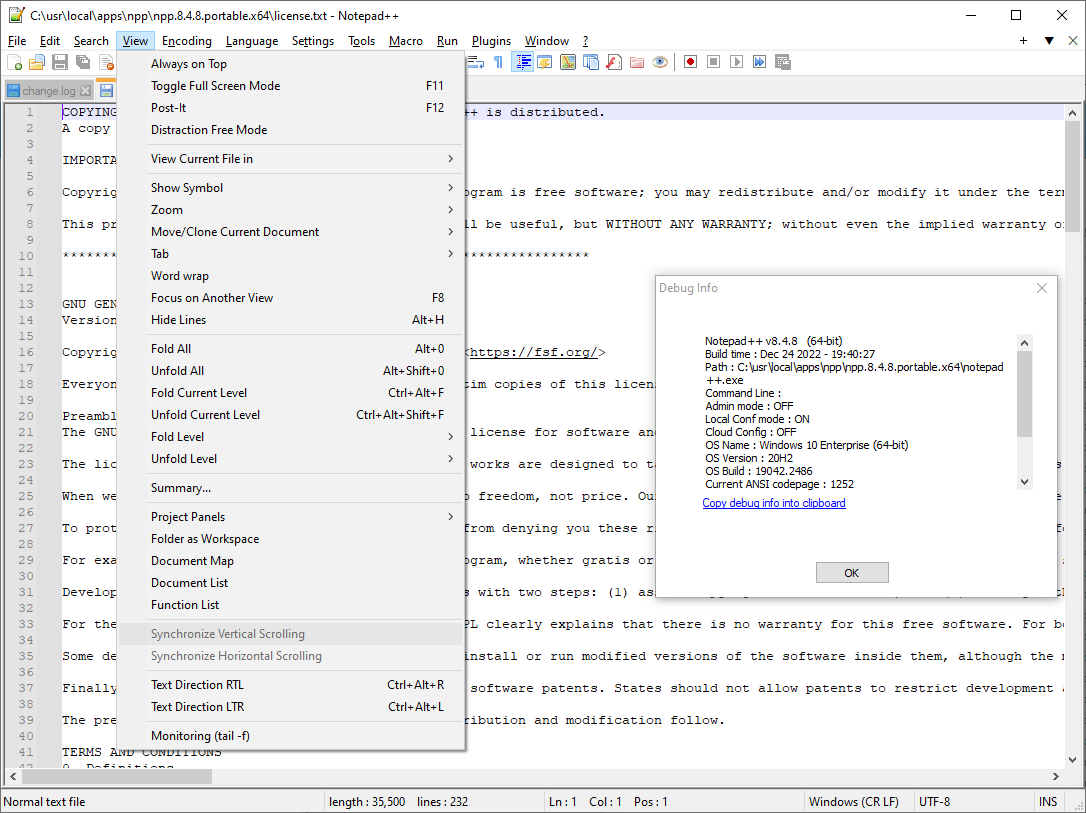
Task: Click the down-triangle icon beside the menu bar
Action: [x=1049, y=41]
